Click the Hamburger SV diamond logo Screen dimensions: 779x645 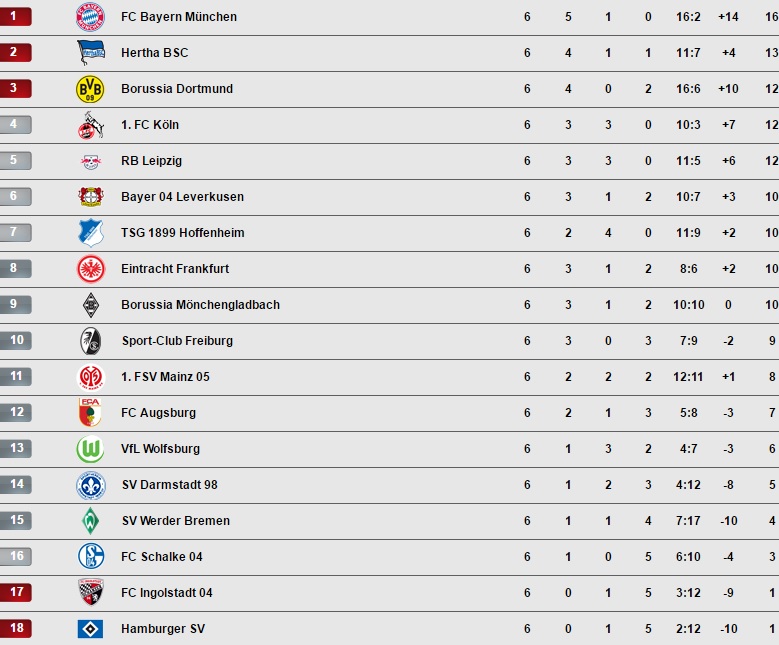coord(90,629)
